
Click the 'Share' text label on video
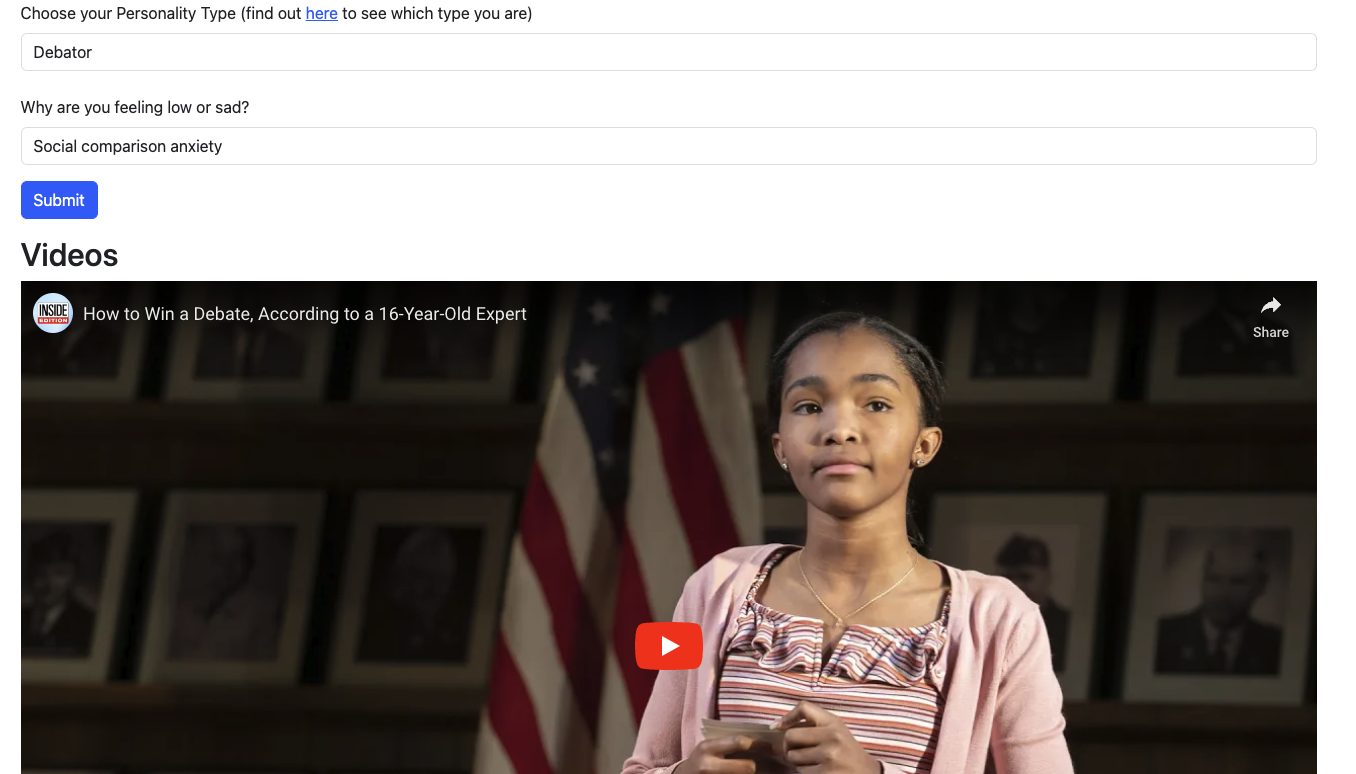[x=1271, y=332]
